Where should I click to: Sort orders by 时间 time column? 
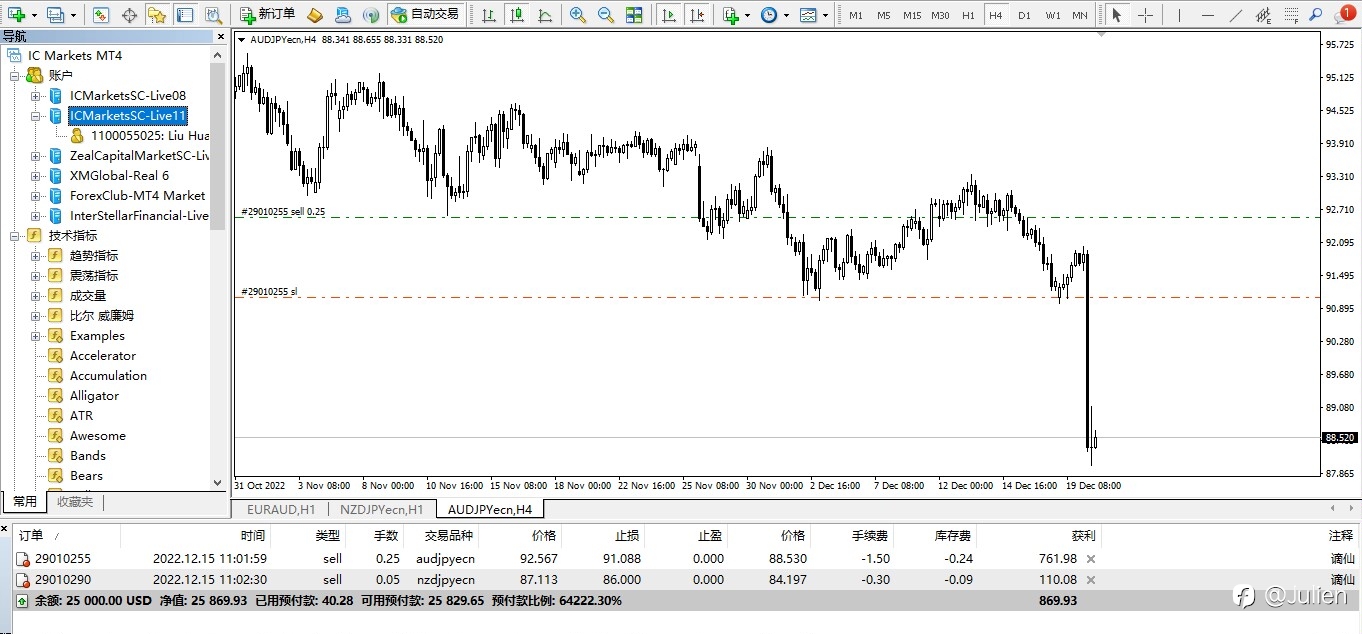tap(253, 536)
